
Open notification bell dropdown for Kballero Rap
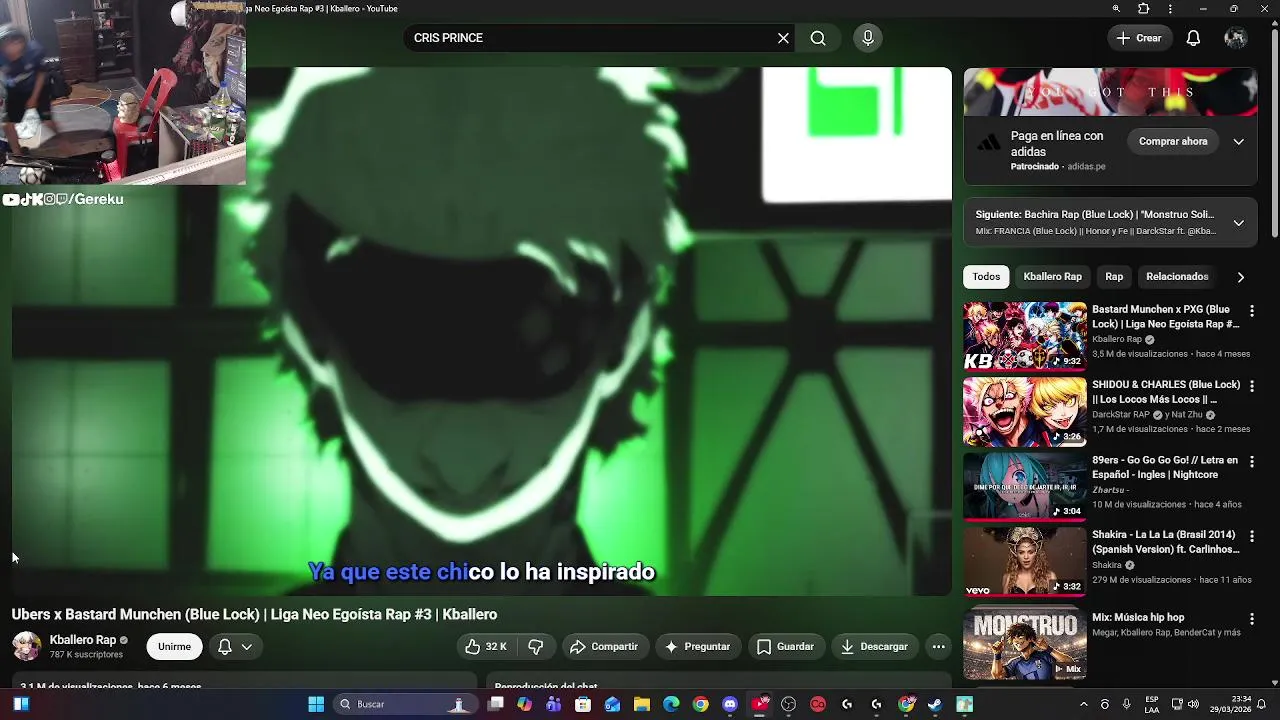235,647
